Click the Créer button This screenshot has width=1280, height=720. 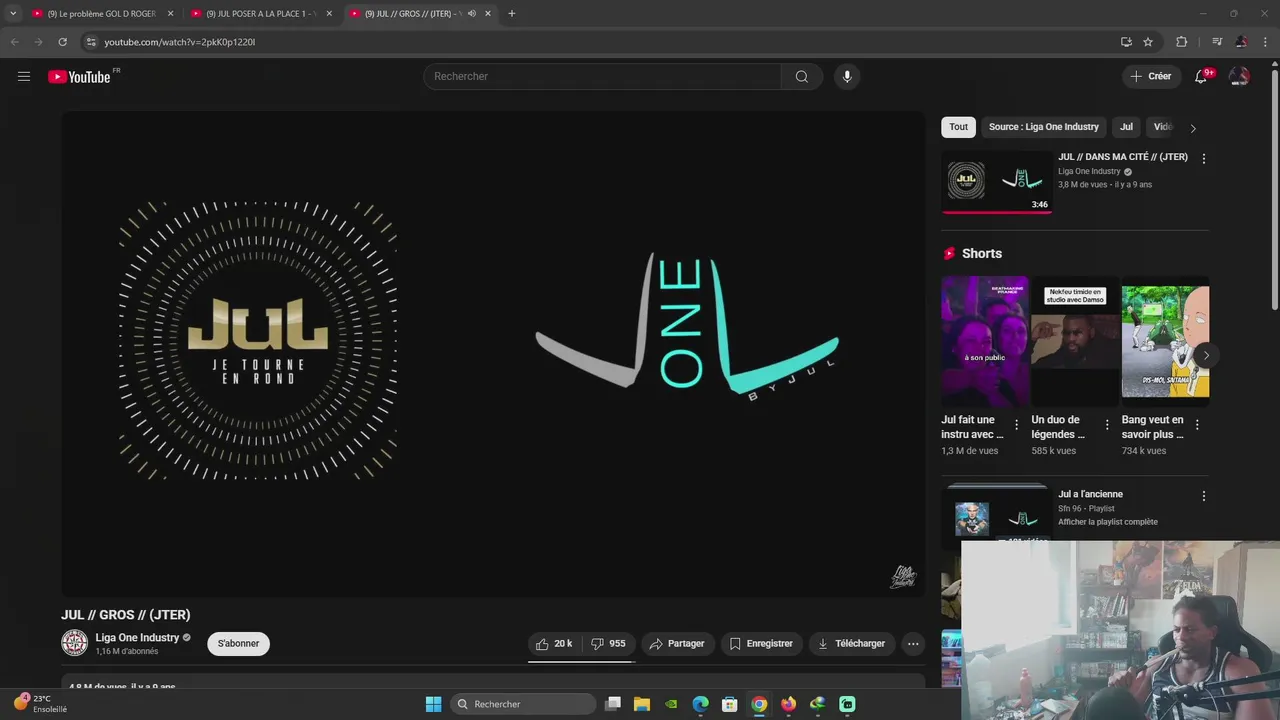click(1151, 76)
